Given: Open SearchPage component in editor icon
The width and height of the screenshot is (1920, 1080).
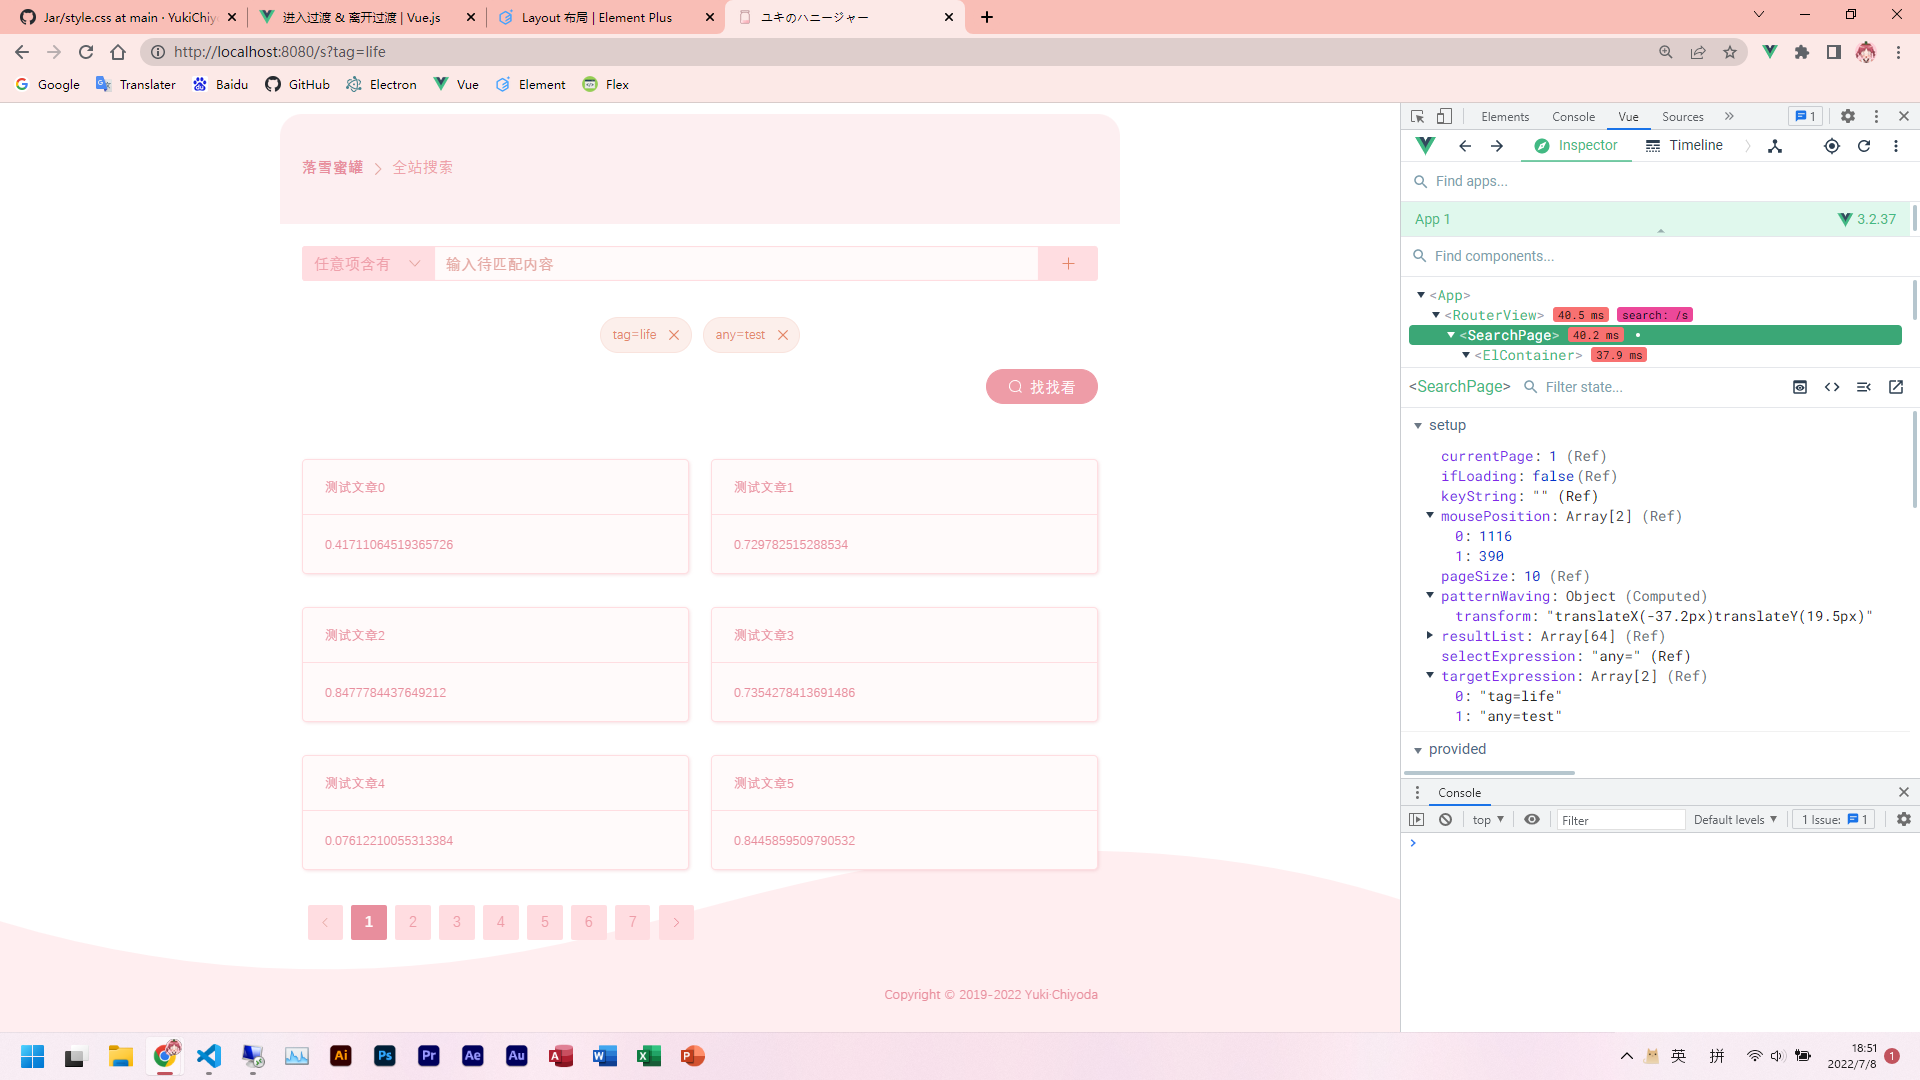Looking at the screenshot, I should click(x=1896, y=387).
